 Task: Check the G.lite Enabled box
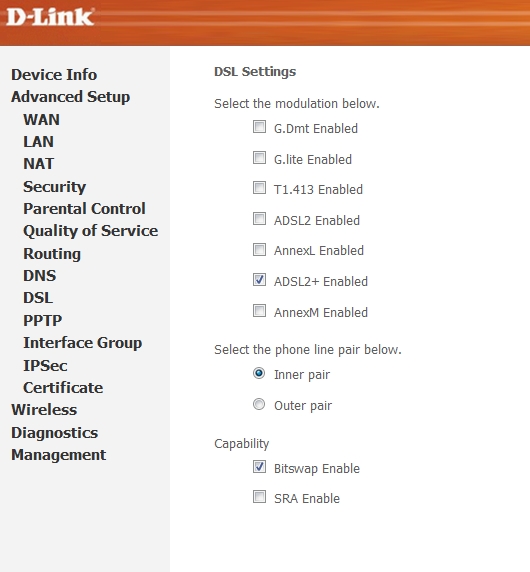coord(259,158)
